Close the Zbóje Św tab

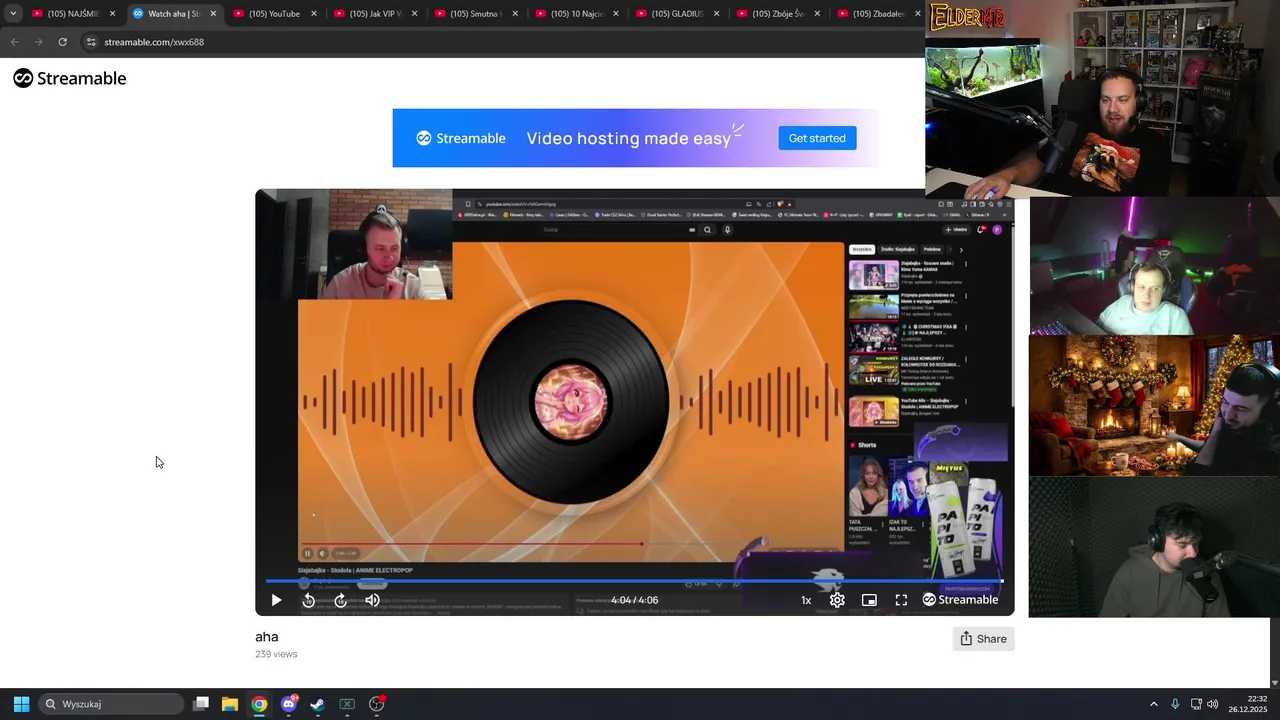[x=817, y=14]
